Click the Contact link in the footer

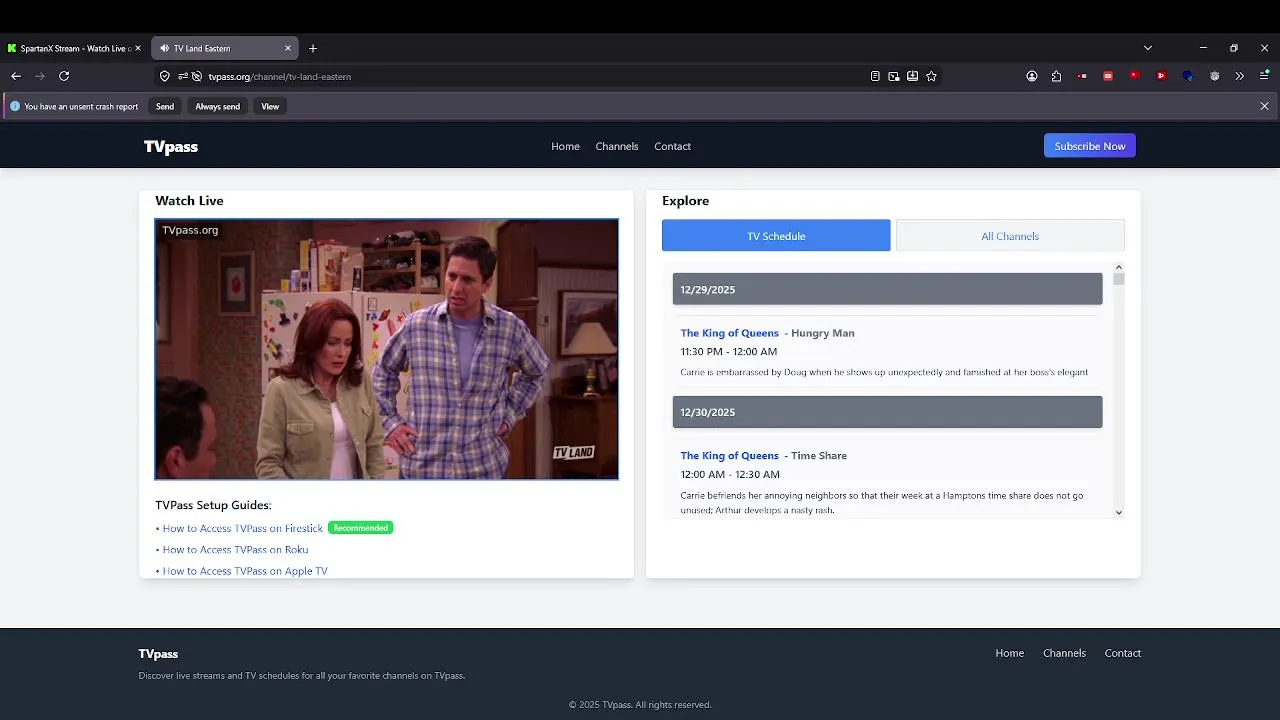point(1122,653)
